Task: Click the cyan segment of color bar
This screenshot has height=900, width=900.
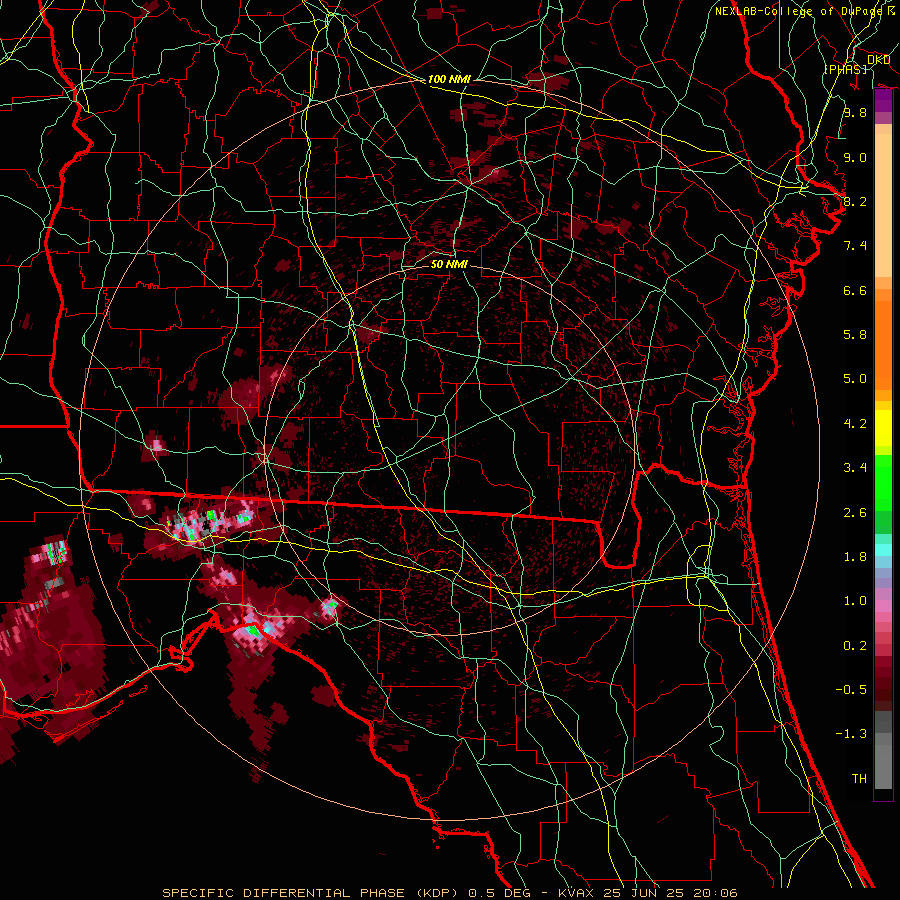Action: (883, 550)
